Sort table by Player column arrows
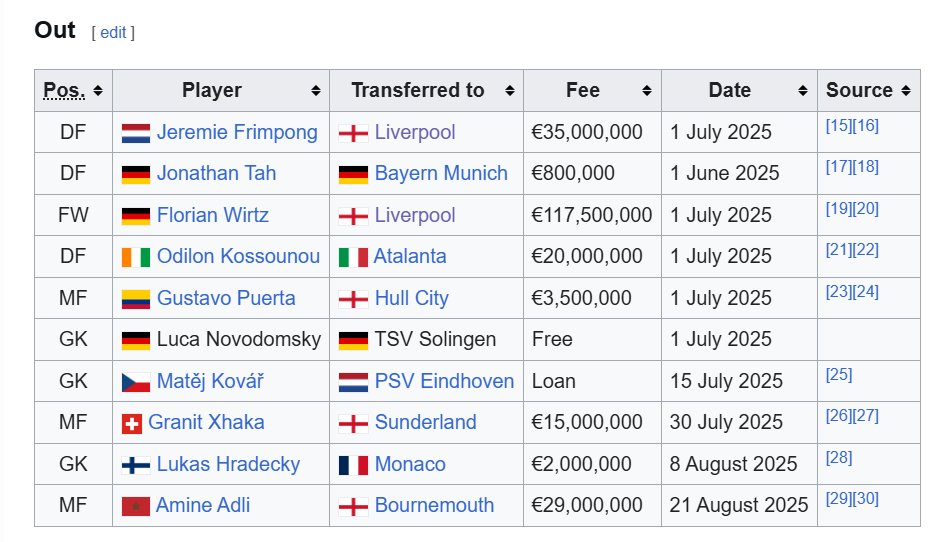This screenshot has height=542, width=934. pyautogui.click(x=316, y=91)
